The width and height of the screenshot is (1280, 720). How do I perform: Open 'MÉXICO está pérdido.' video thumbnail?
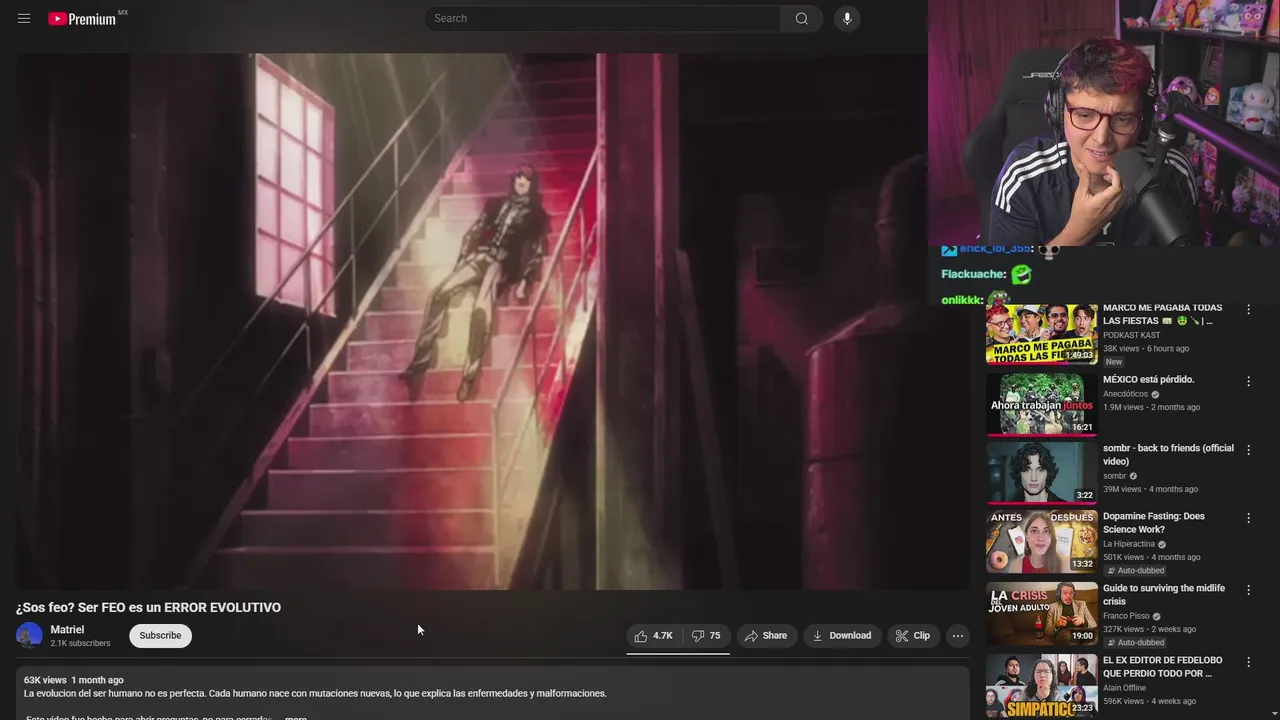pos(1041,404)
